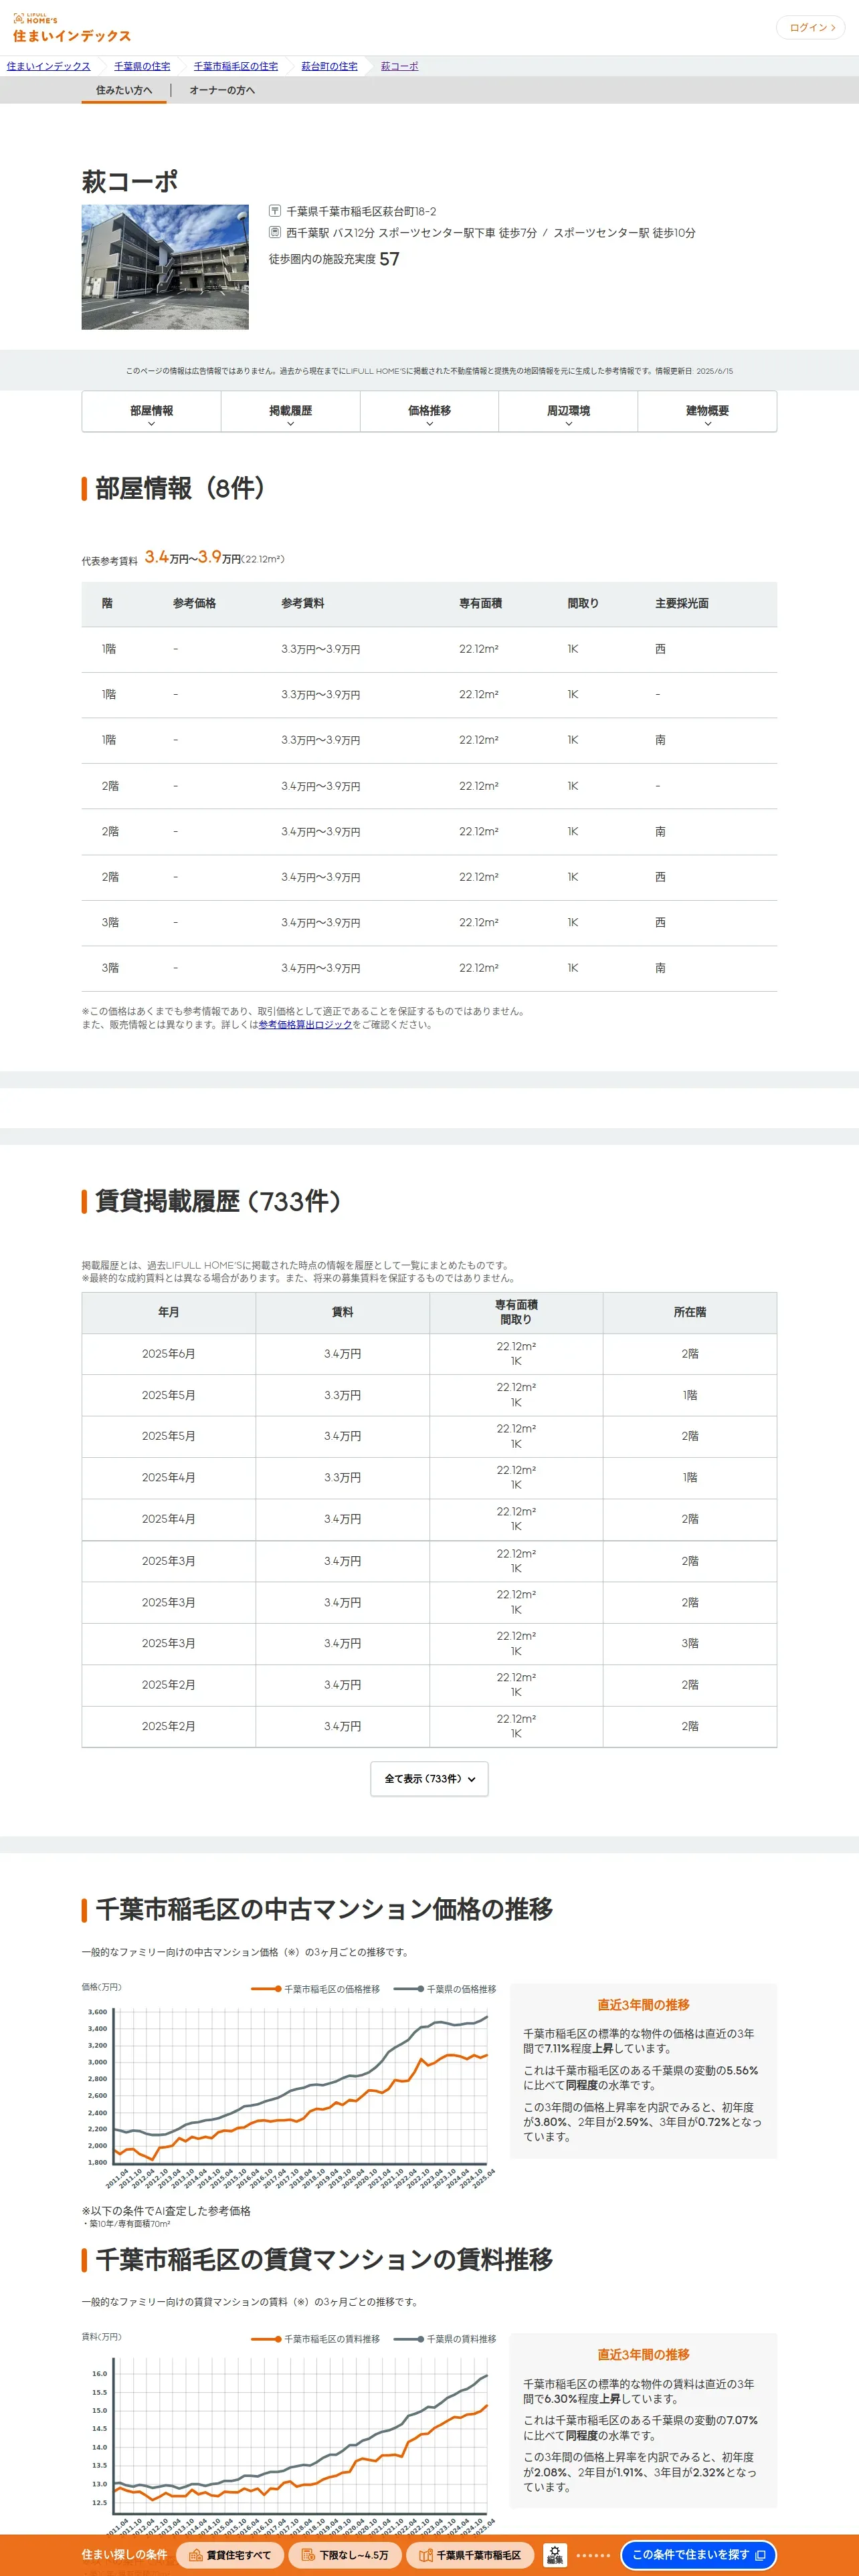Image resolution: width=859 pixels, height=2576 pixels.
Task: Click the 3階 floor cell in history table
Action: 690,1643
